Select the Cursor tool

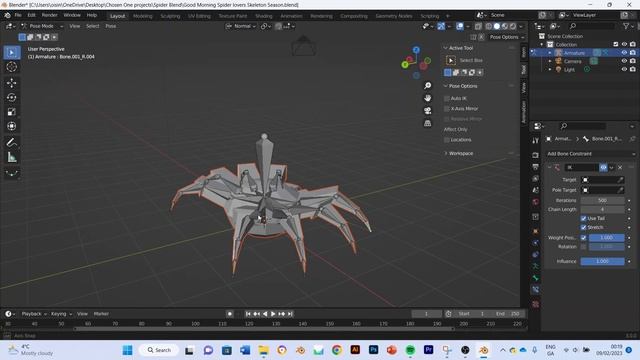click(12, 67)
